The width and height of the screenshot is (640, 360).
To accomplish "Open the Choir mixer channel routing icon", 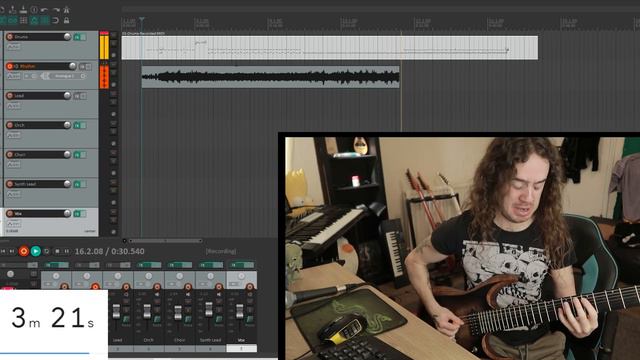I will coord(188,320).
